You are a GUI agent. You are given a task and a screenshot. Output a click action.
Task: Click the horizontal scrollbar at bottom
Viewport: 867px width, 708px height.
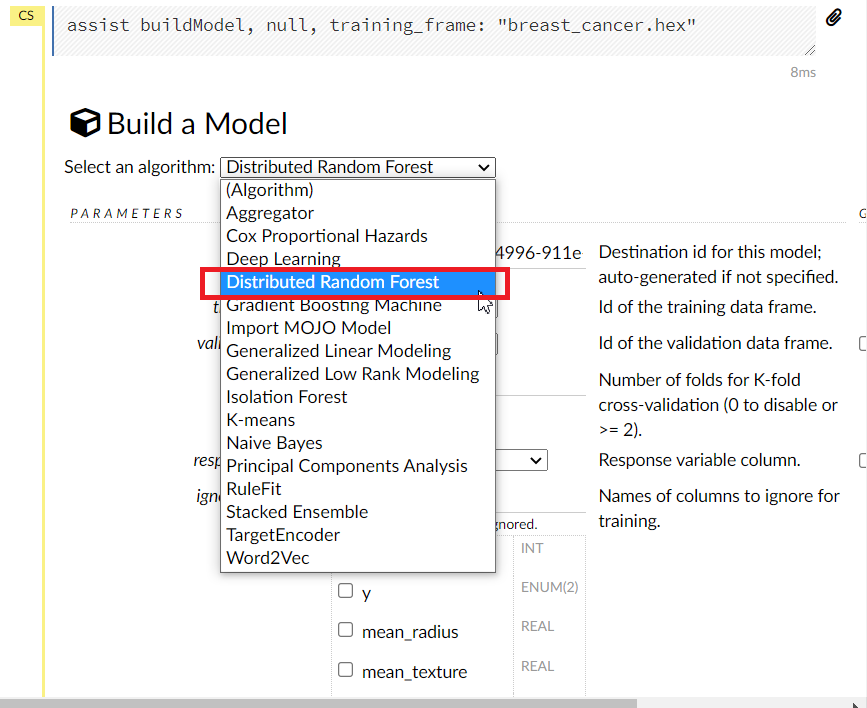[400, 702]
